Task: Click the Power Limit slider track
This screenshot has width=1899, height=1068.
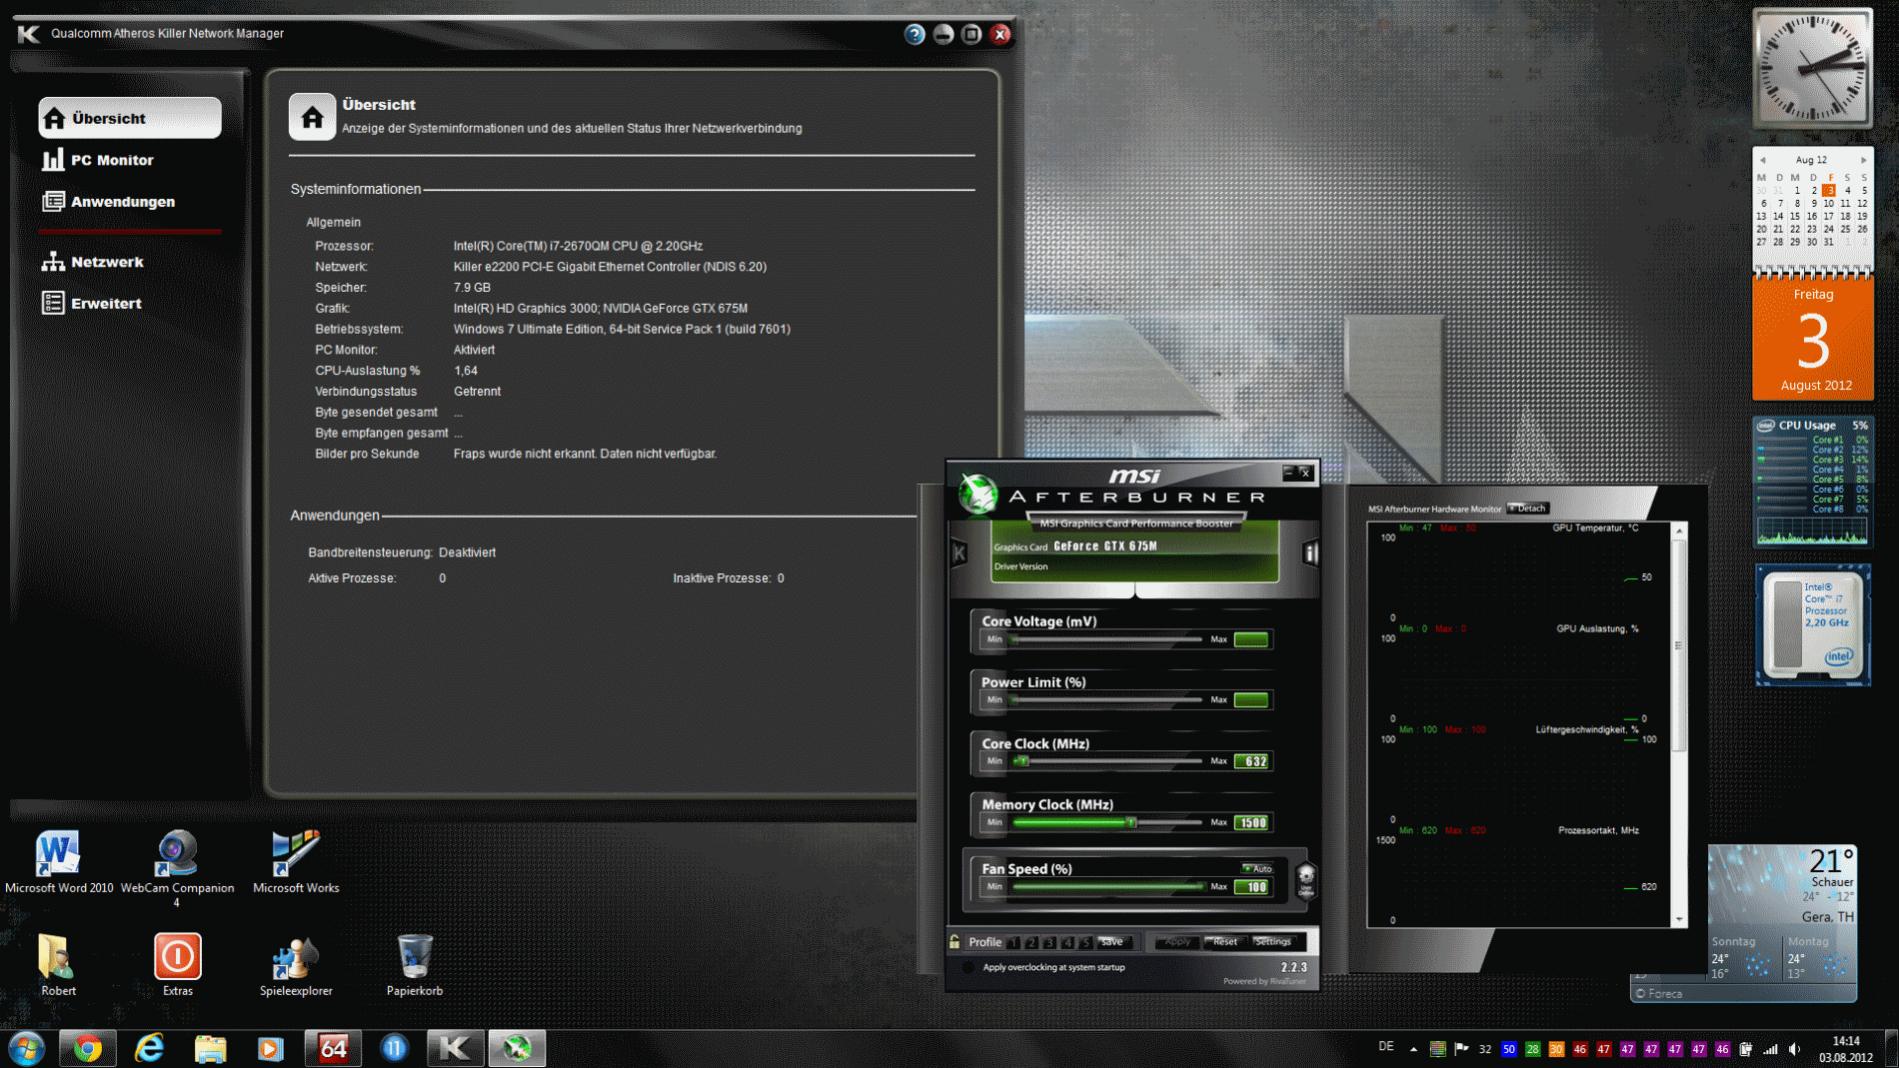Action: [x=1107, y=700]
